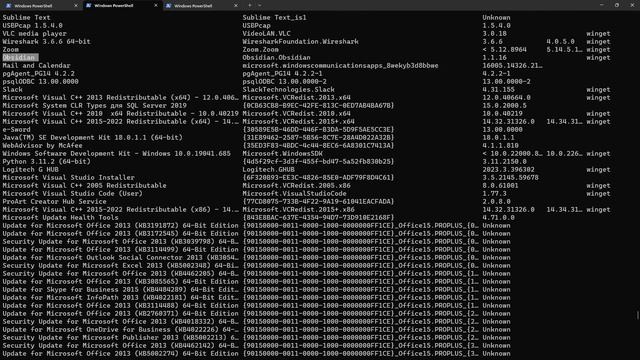640x360 pixels.
Task: Click the Logitech.GHUB package ID
Action: pyautogui.click(x=269, y=169)
